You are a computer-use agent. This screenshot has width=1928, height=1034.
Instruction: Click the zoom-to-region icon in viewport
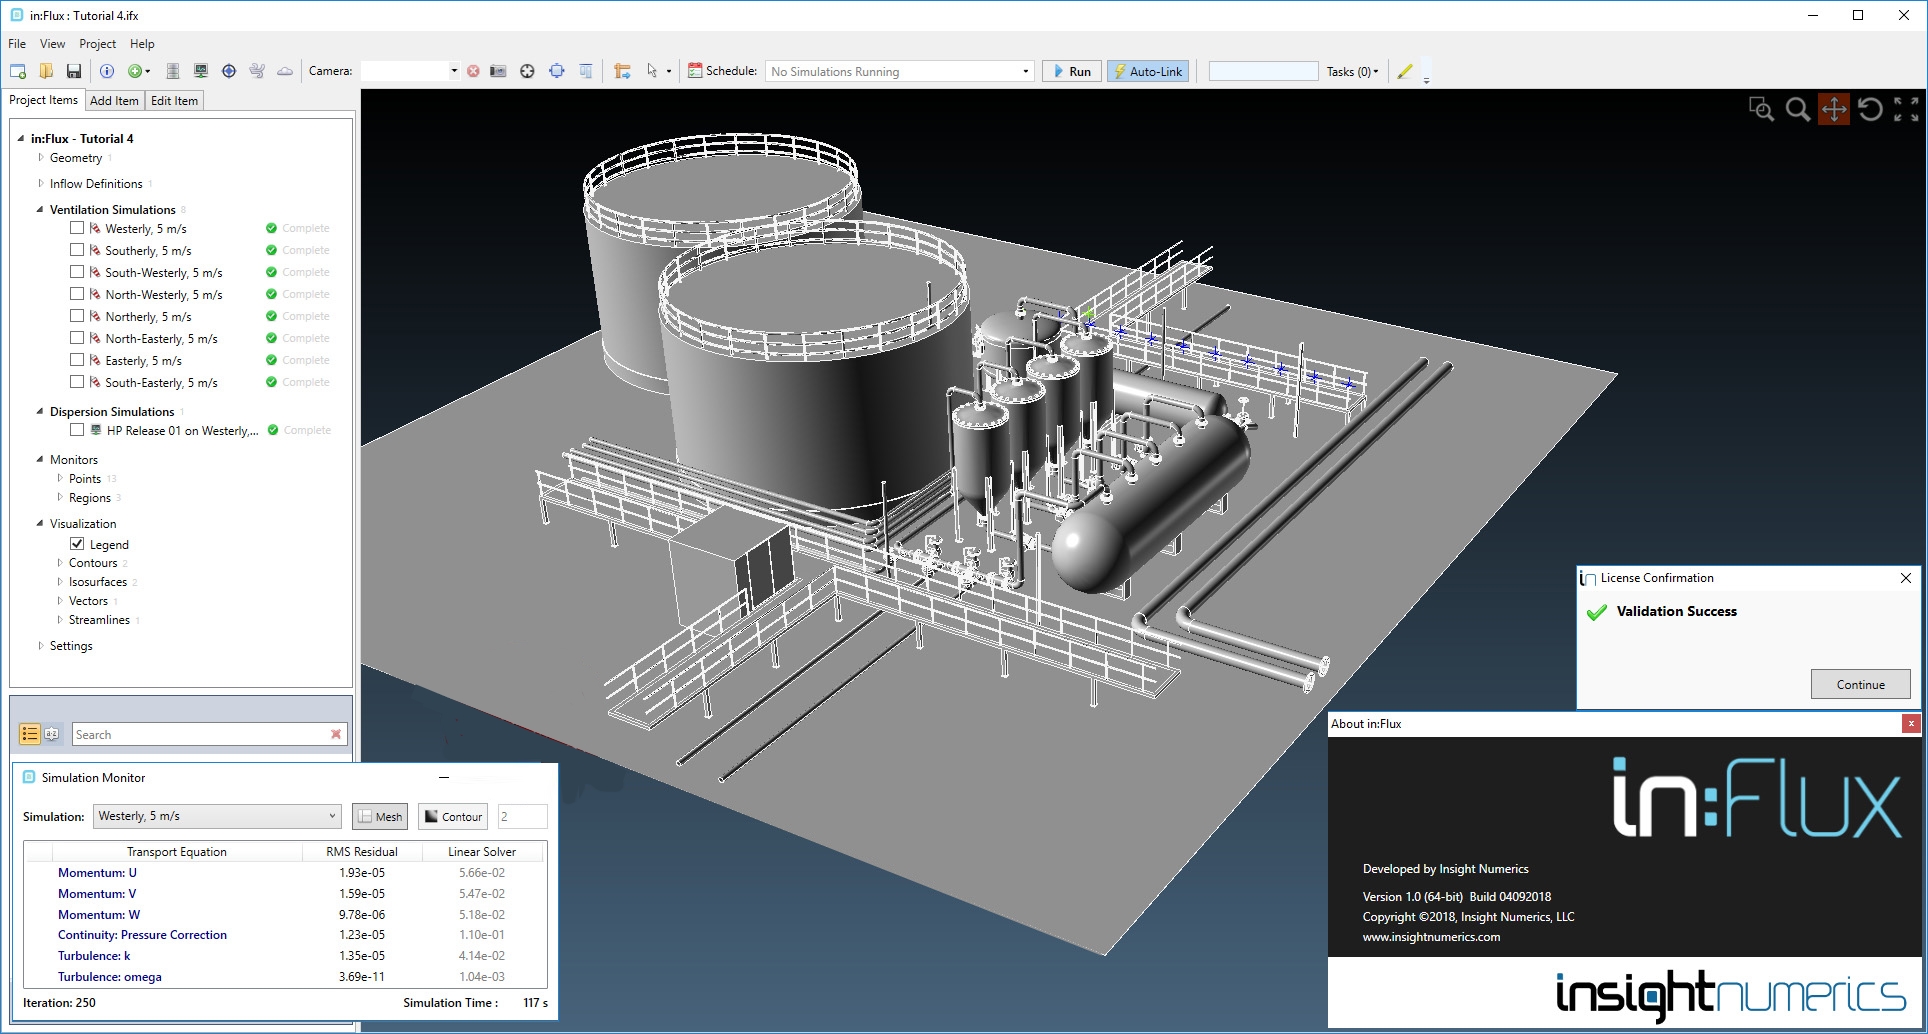pos(1761,109)
